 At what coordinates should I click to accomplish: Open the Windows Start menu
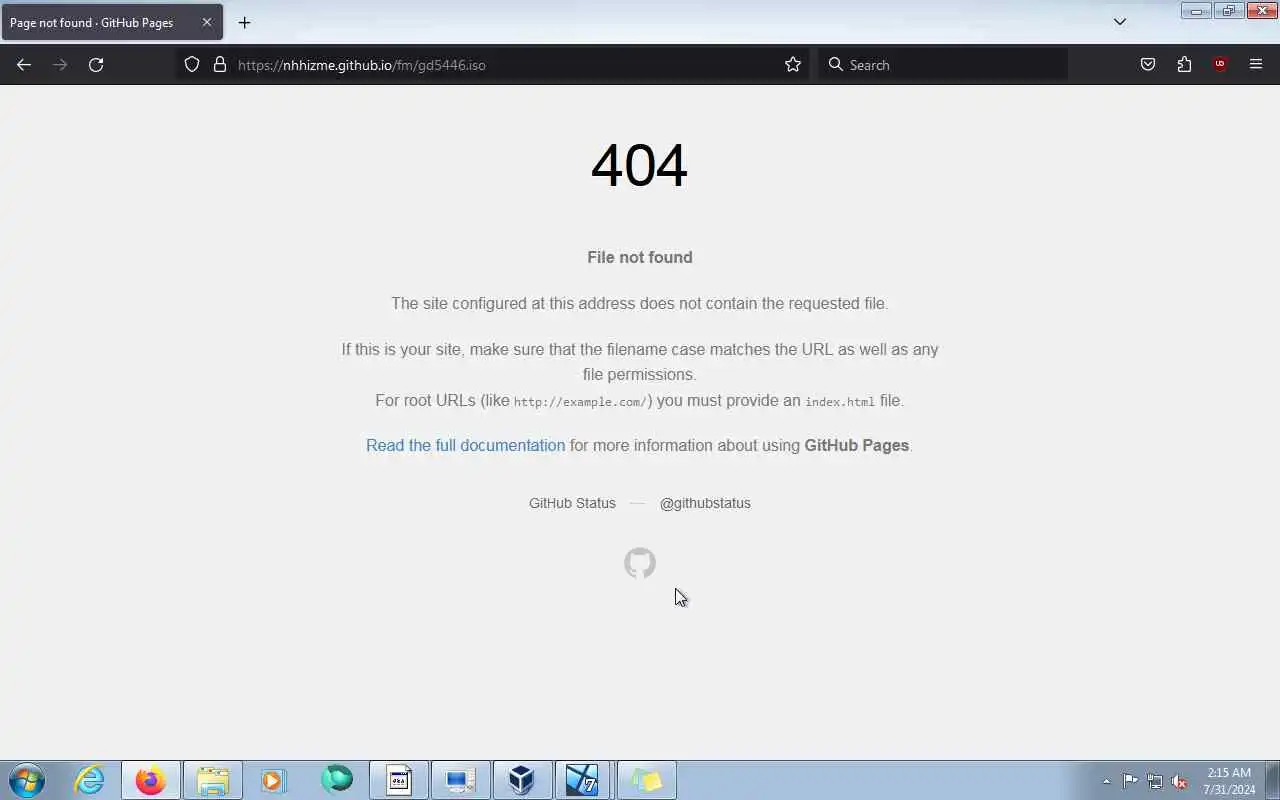tap(26, 780)
